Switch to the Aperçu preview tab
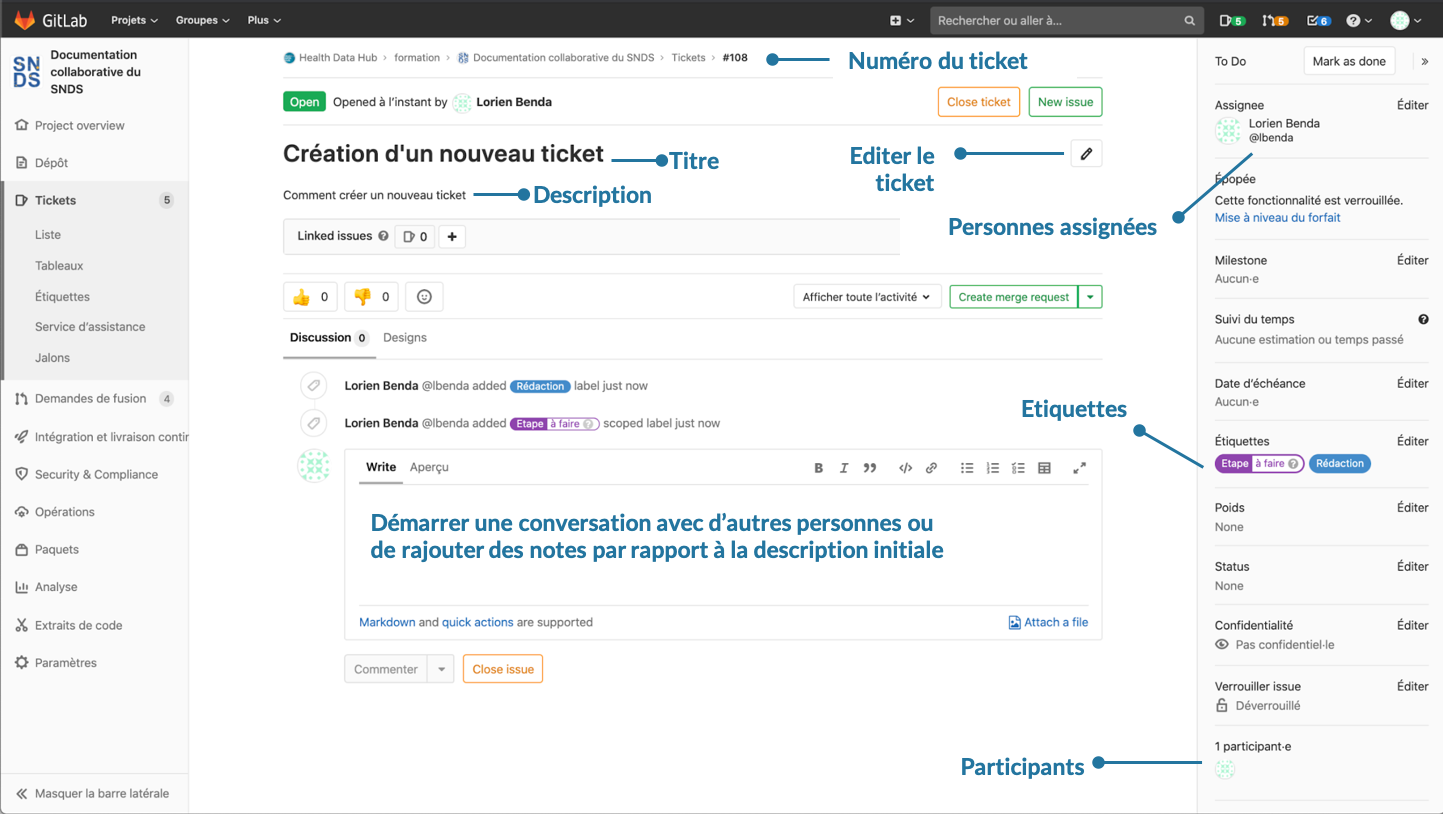The height and width of the screenshot is (814, 1443). coord(429,467)
